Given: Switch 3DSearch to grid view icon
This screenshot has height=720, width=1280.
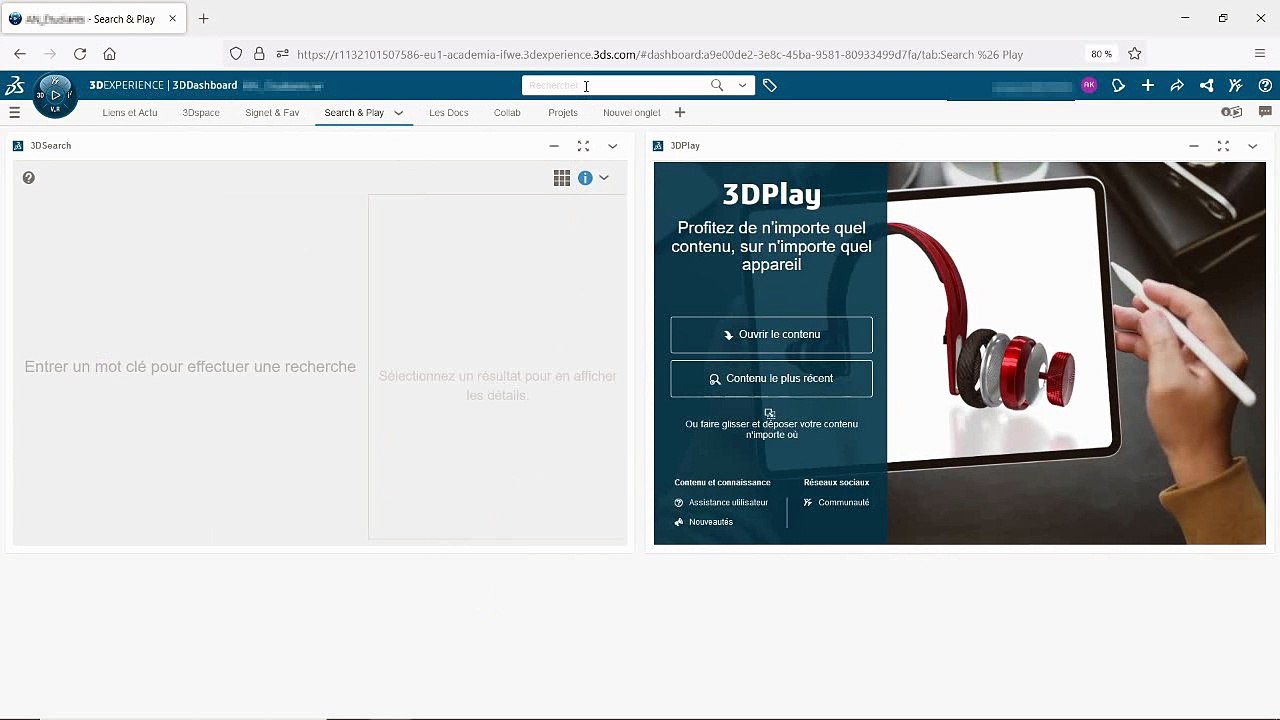Looking at the screenshot, I should [x=562, y=178].
